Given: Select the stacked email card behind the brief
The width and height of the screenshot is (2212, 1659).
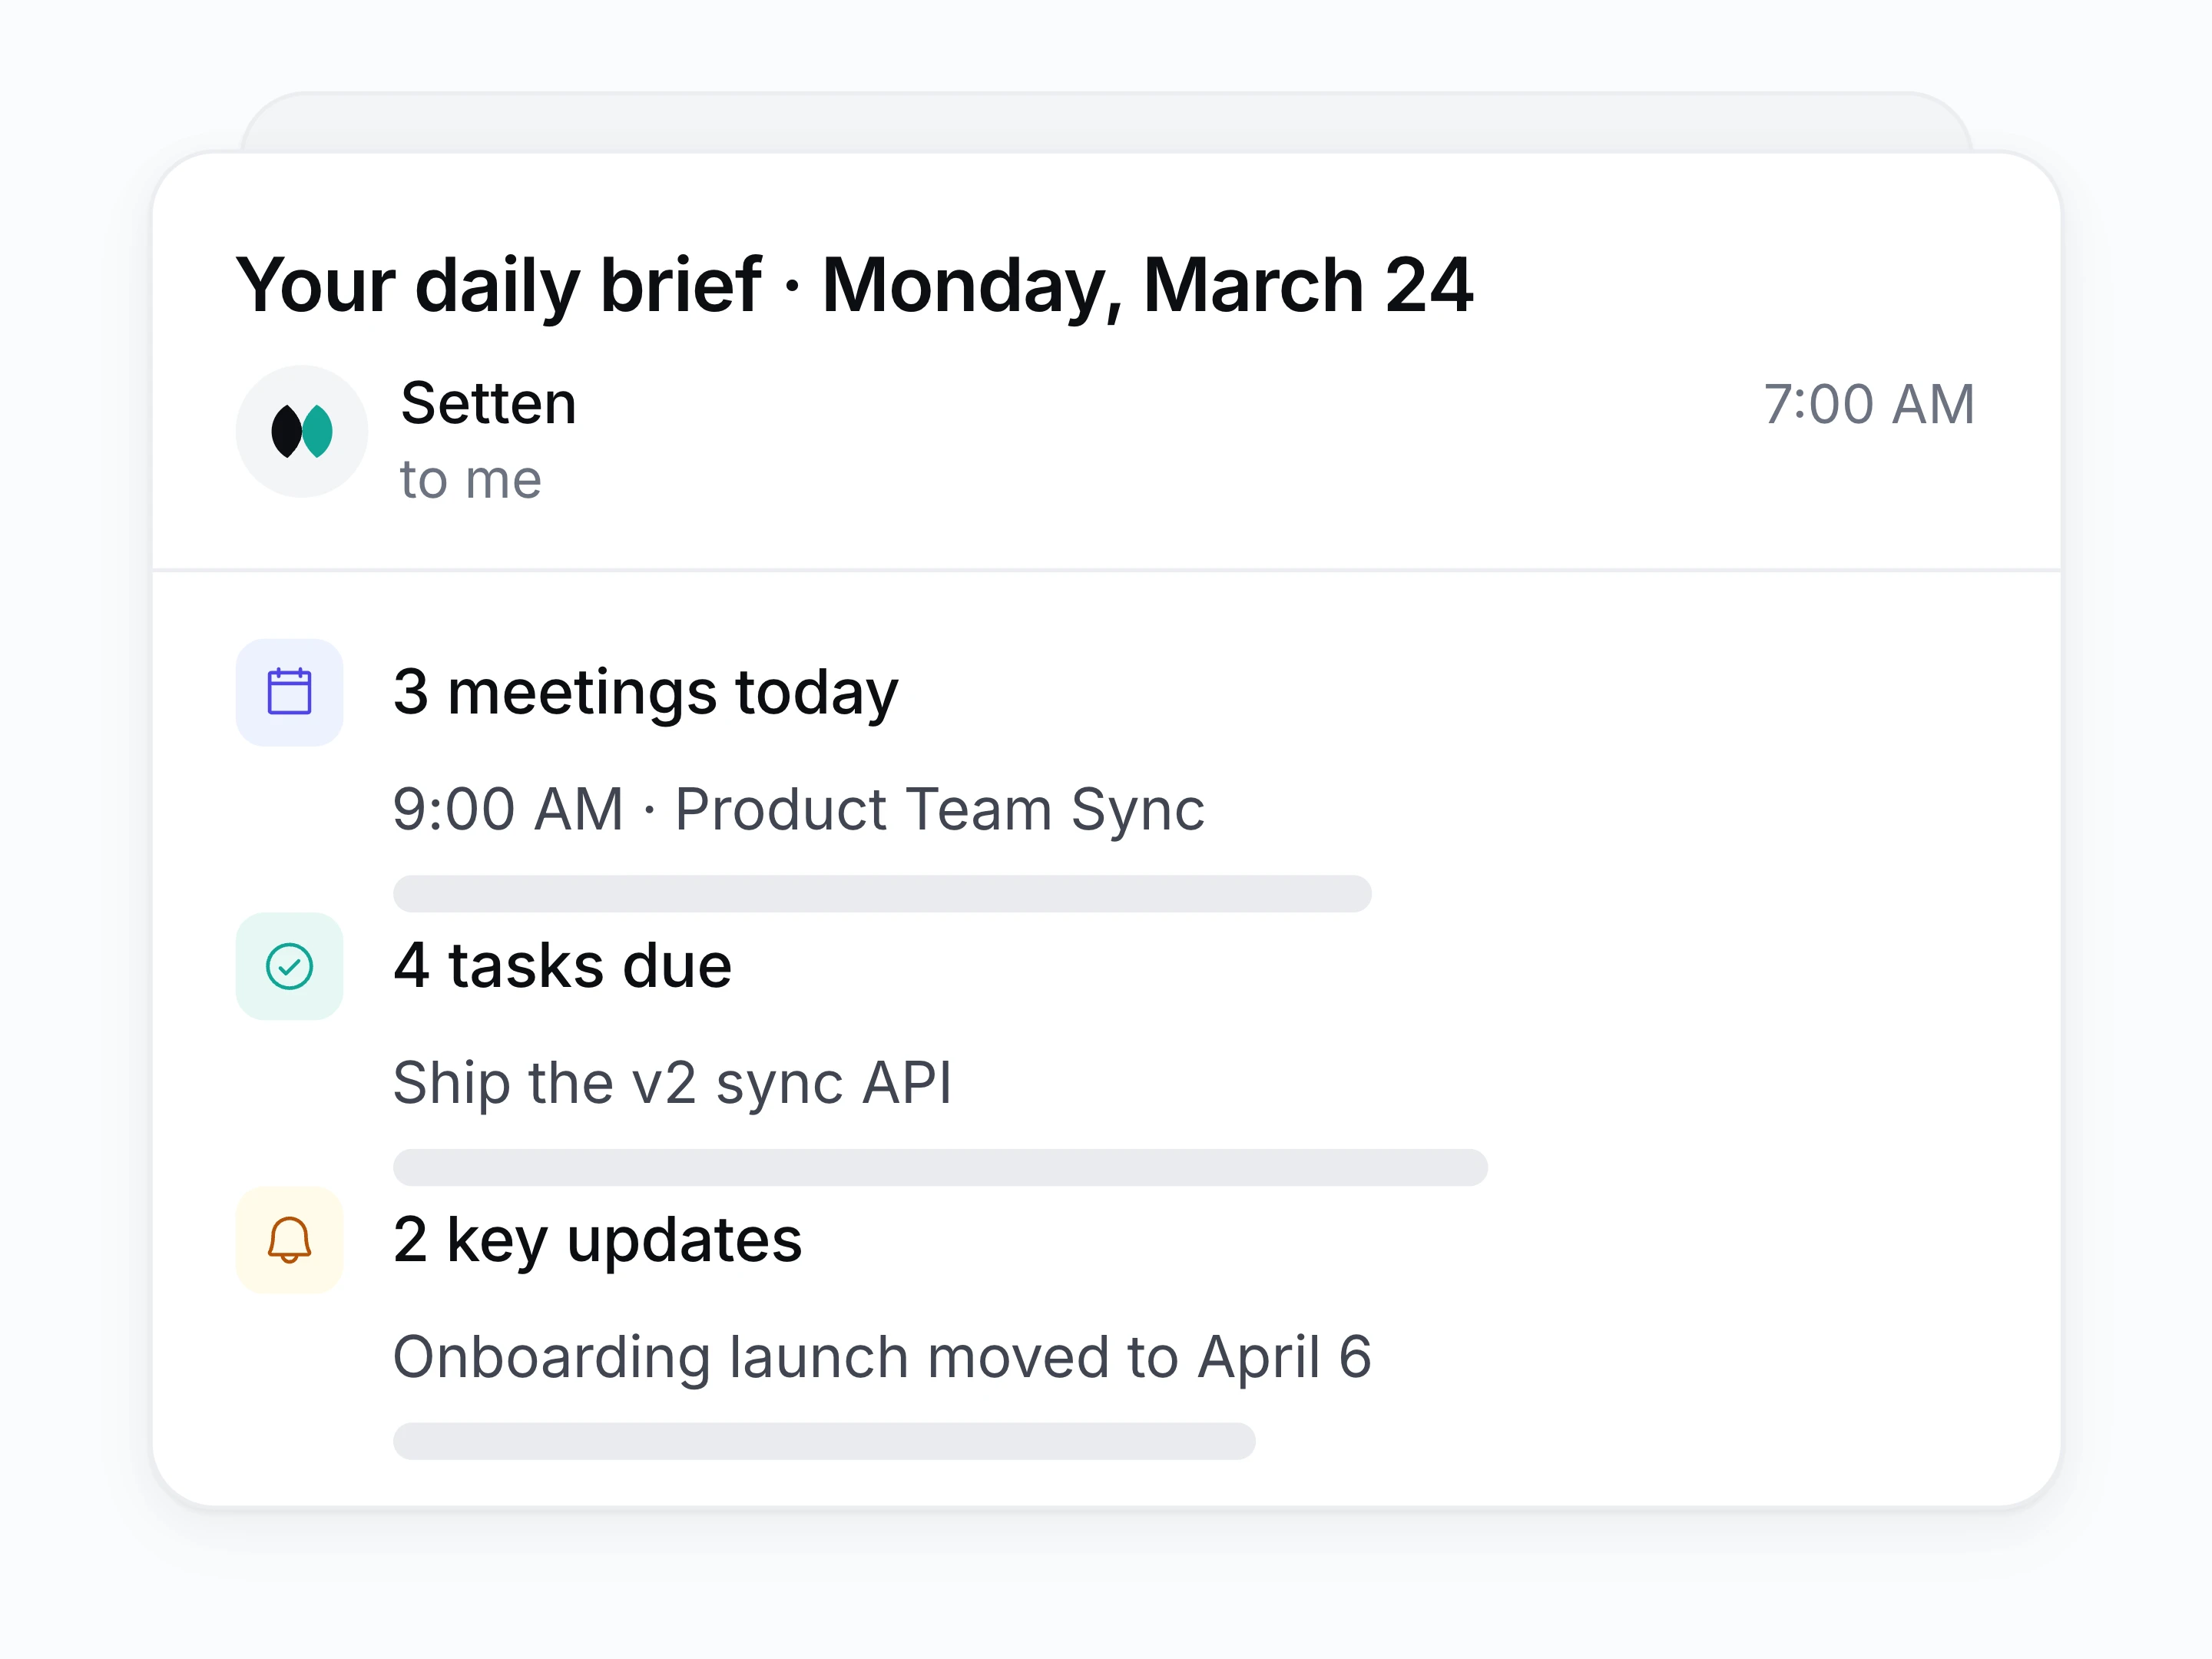Looking at the screenshot, I should click(1106, 122).
